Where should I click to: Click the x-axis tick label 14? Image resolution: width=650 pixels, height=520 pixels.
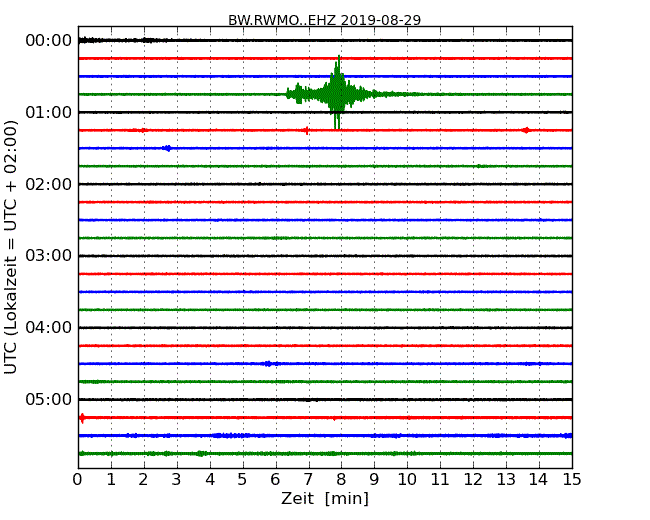(539, 480)
